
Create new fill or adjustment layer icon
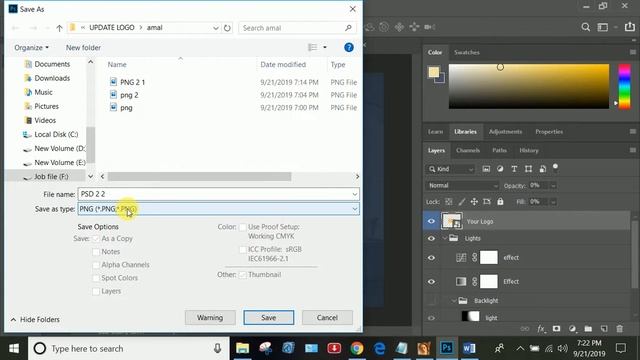click(572, 329)
